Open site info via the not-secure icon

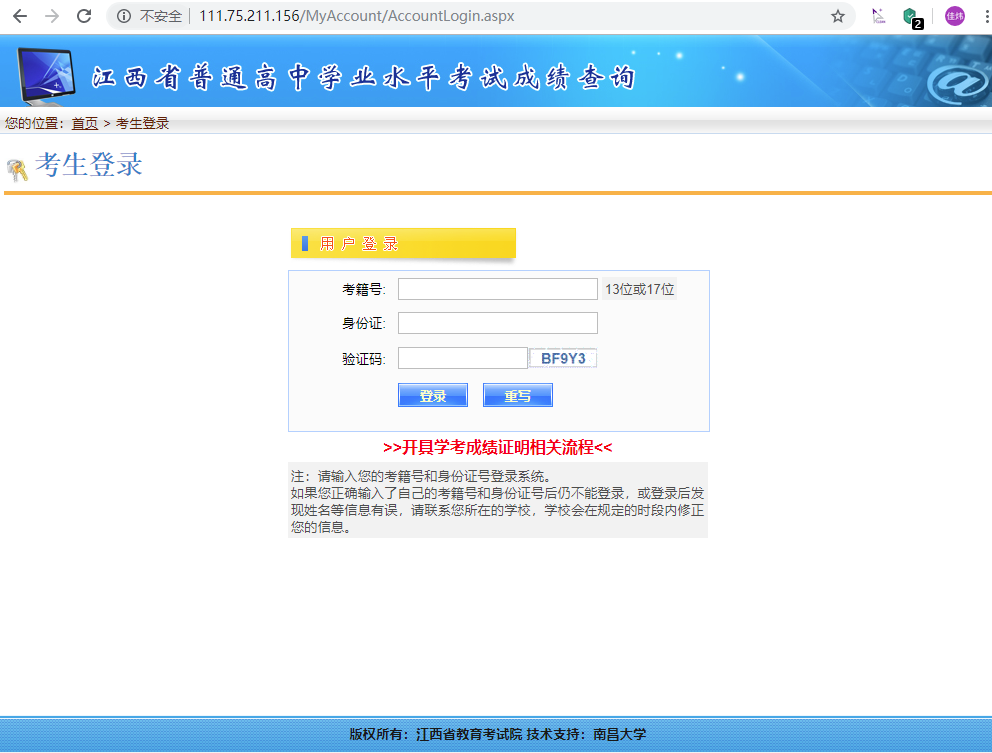tap(124, 16)
